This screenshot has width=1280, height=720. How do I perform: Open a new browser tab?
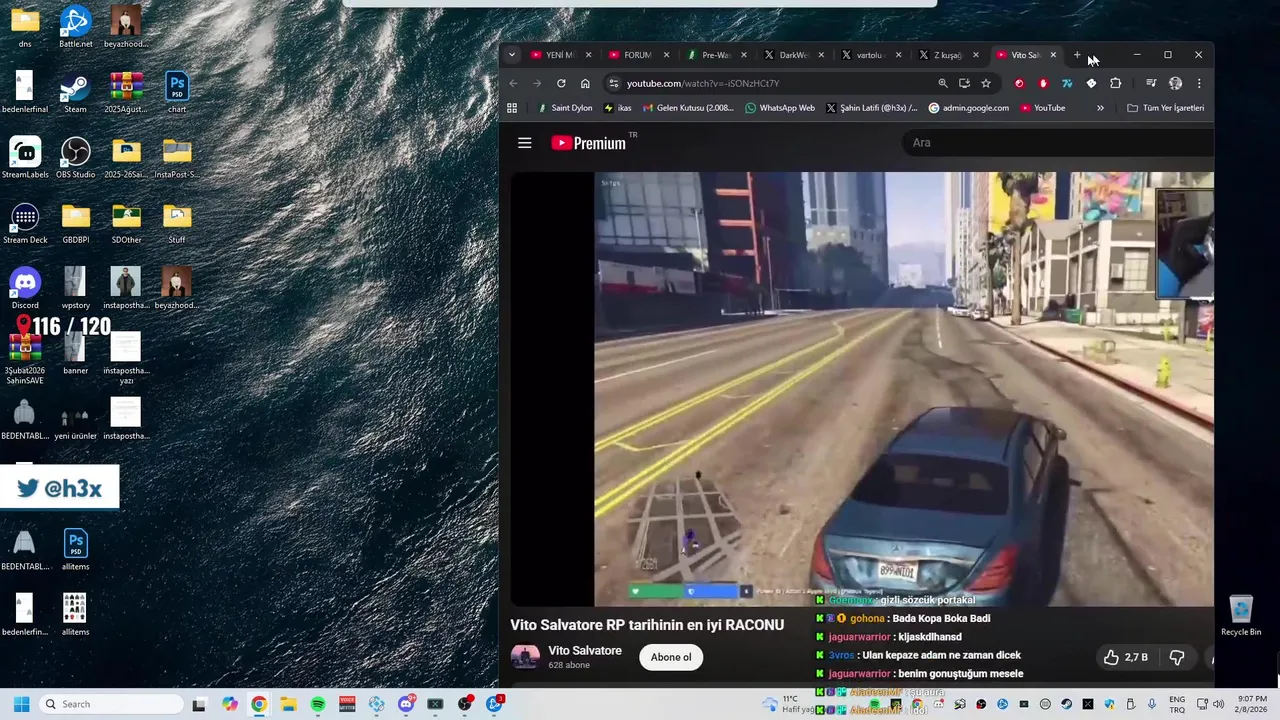tap(1077, 55)
